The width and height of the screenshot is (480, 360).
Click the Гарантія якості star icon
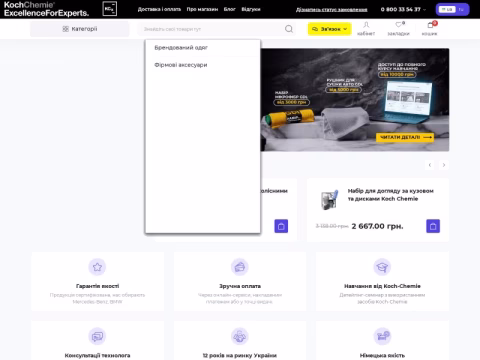[x=97, y=267]
